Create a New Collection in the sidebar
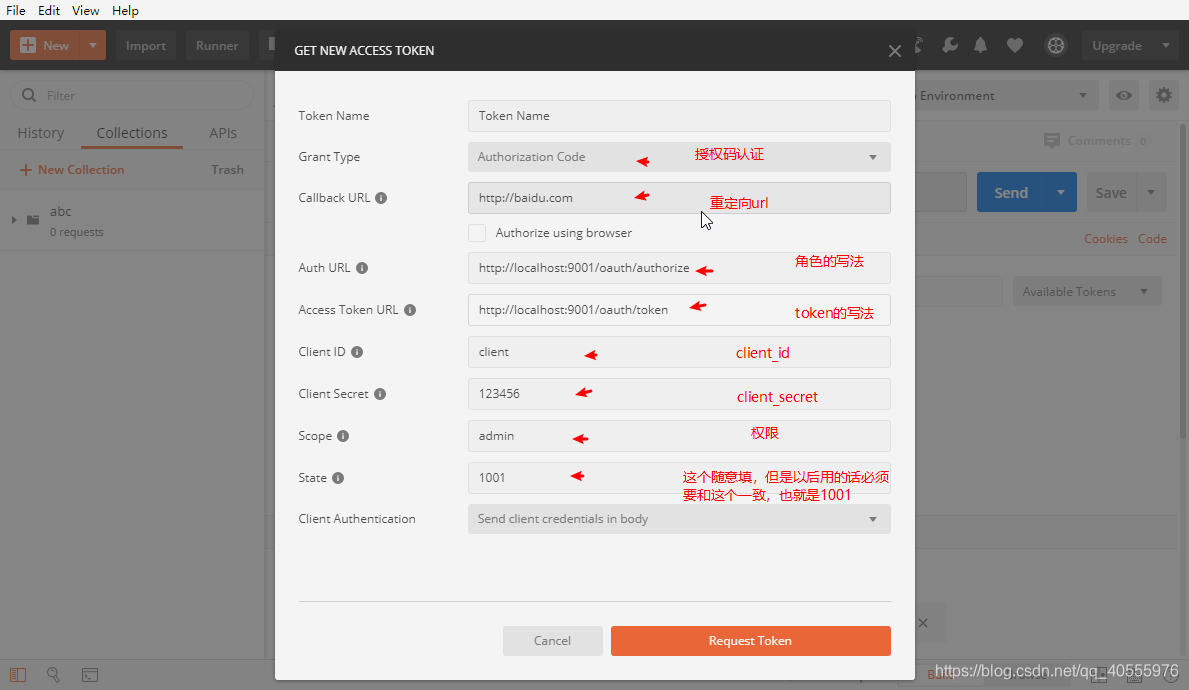 pyautogui.click(x=71, y=169)
